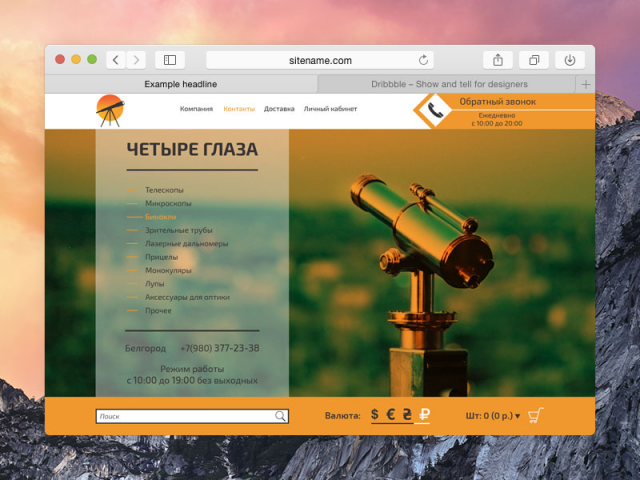The width and height of the screenshot is (640, 480).
Task: Click the phone handset callback icon
Action: coord(435,110)
